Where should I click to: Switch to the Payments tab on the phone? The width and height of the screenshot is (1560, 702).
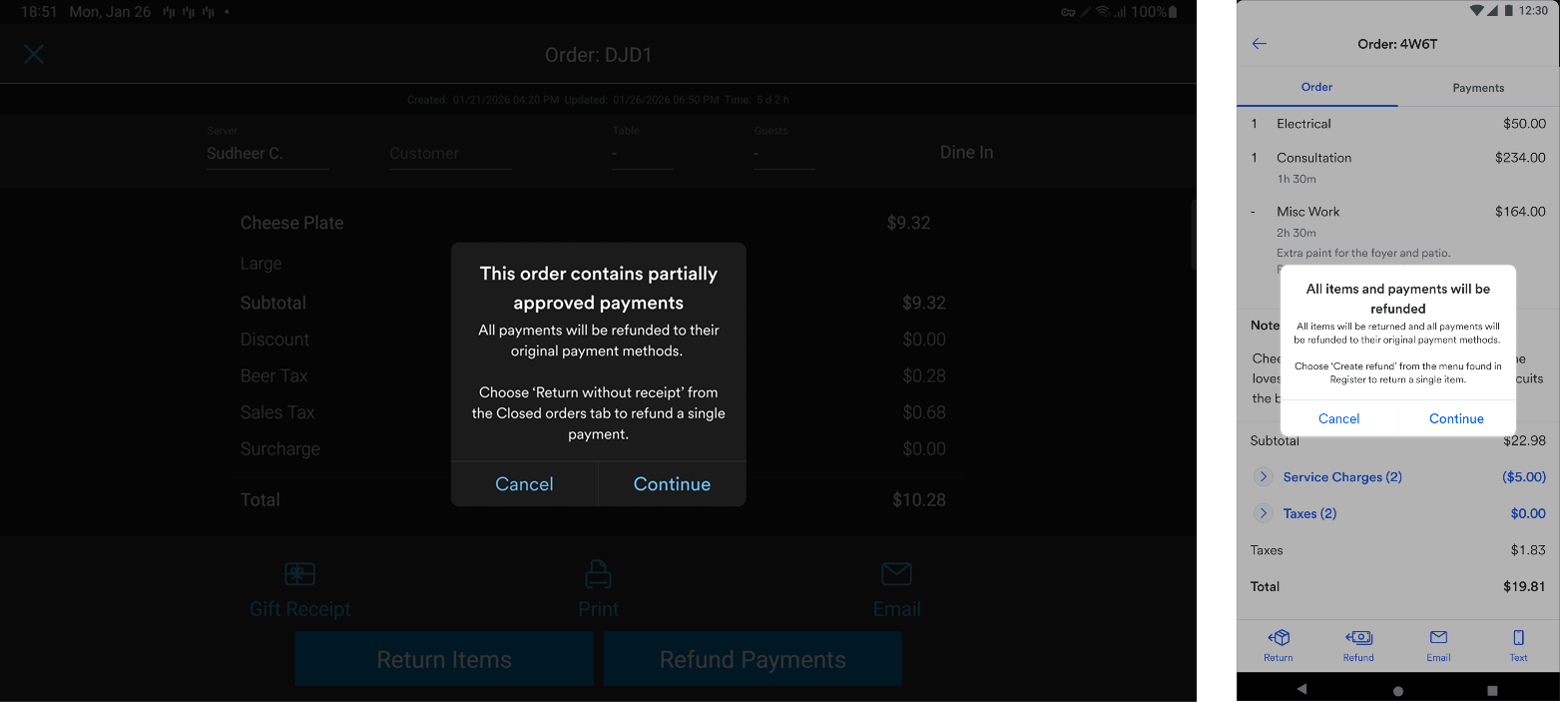[1478, 87]
